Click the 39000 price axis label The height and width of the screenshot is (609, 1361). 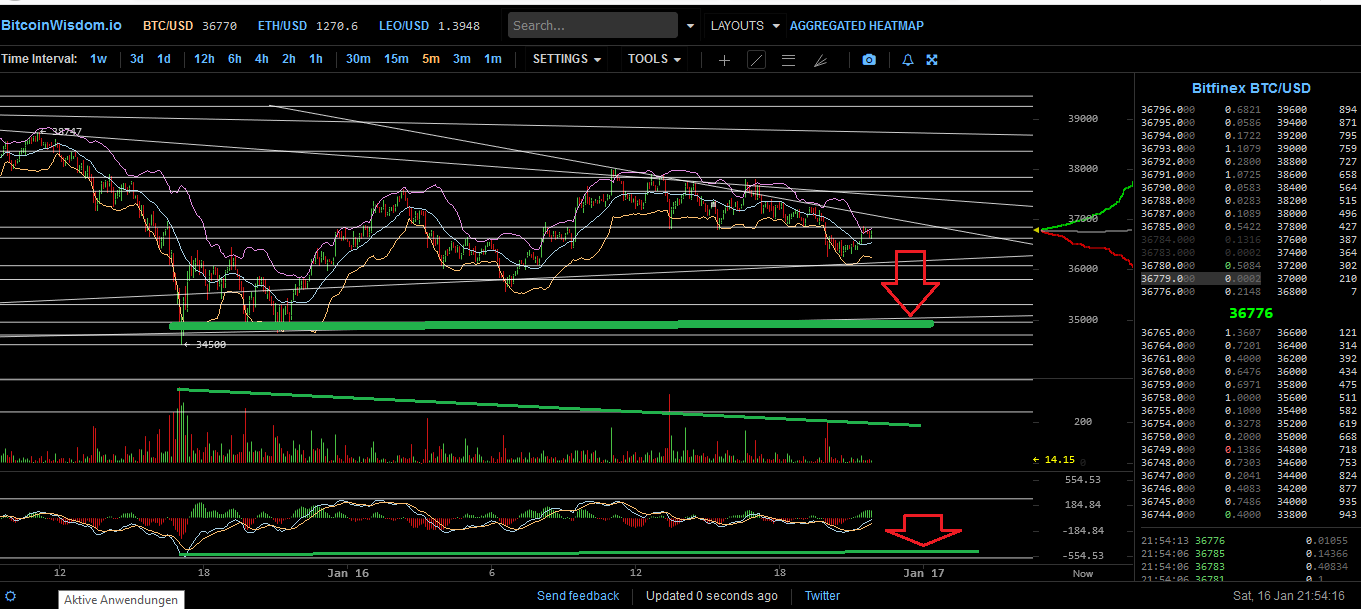pos(1083,118)
